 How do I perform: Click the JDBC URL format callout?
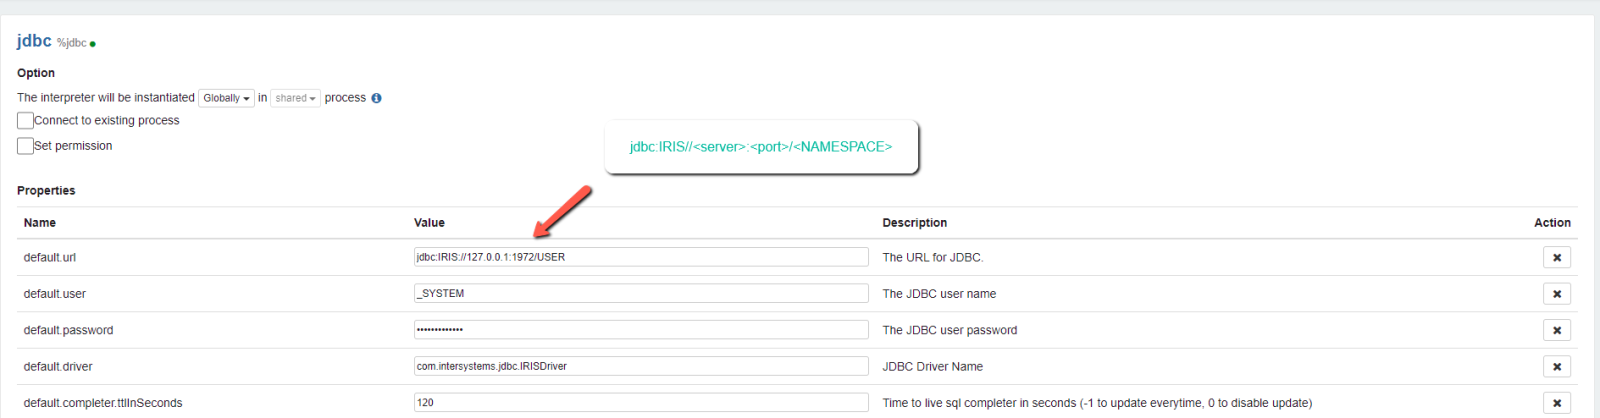[760, 147]
